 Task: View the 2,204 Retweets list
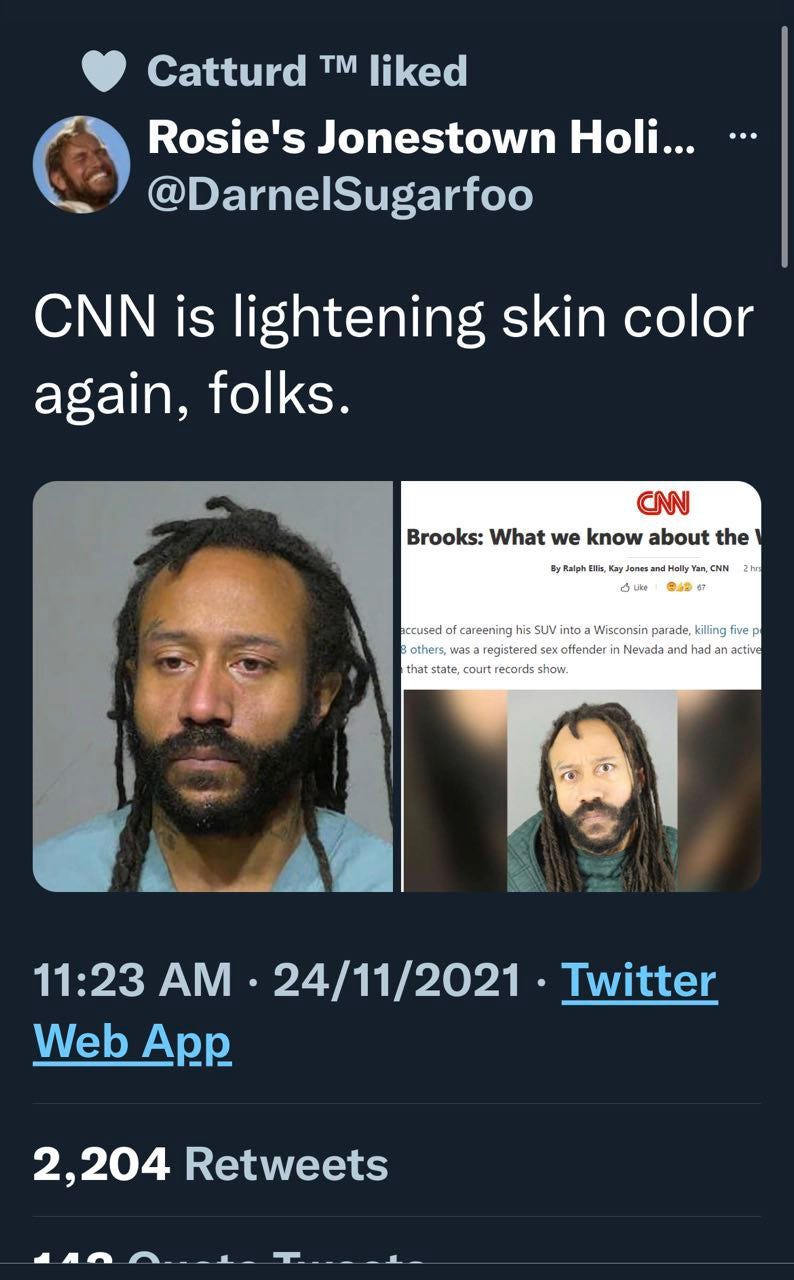(x=210, y=1164)
